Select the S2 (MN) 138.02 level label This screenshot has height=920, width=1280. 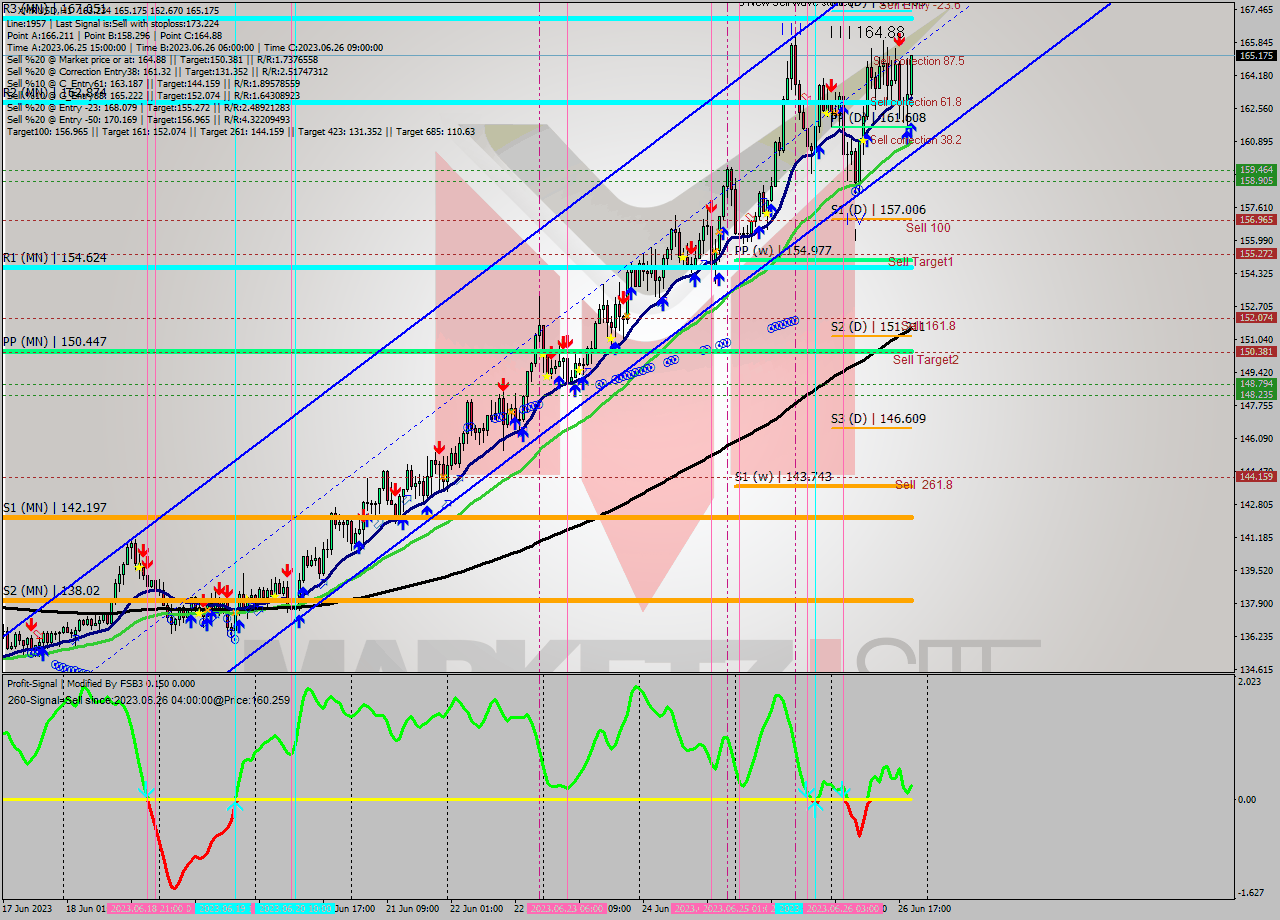pyautogui.click(x=50, y=591)
